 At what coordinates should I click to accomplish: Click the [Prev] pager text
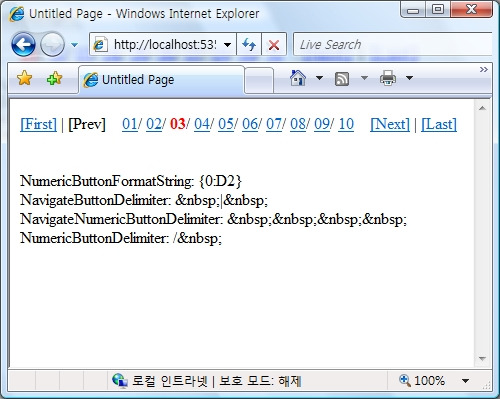click(x=87, y=124)
